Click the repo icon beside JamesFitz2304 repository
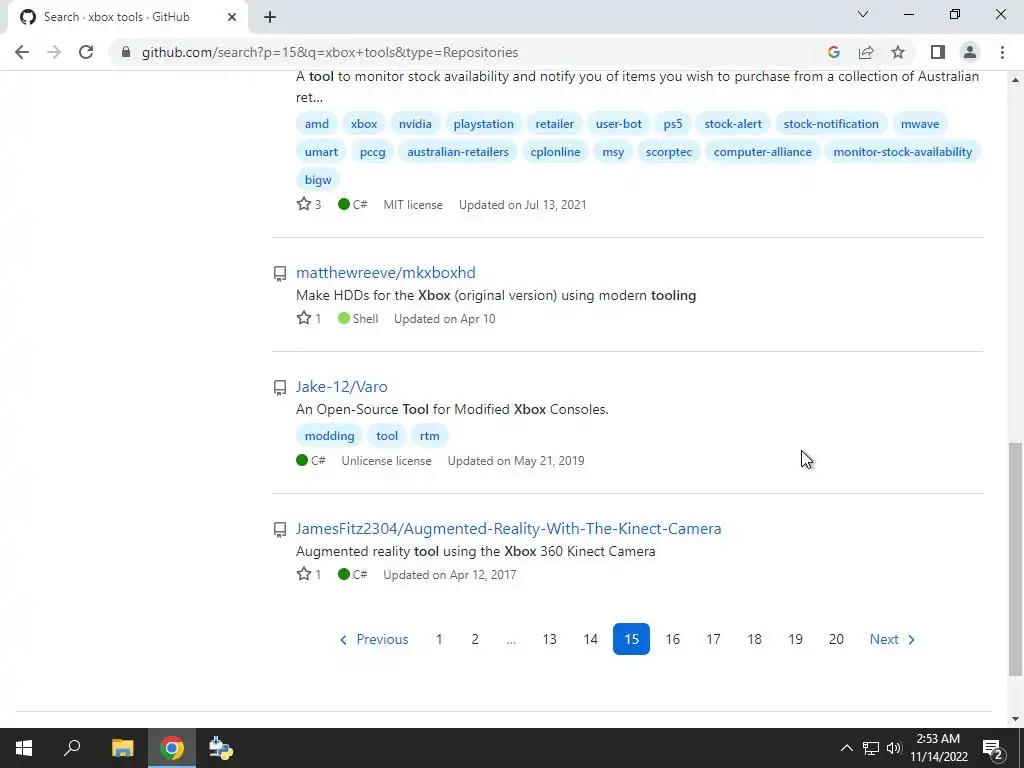This screenshot has height=768, width=1024. 280,530
